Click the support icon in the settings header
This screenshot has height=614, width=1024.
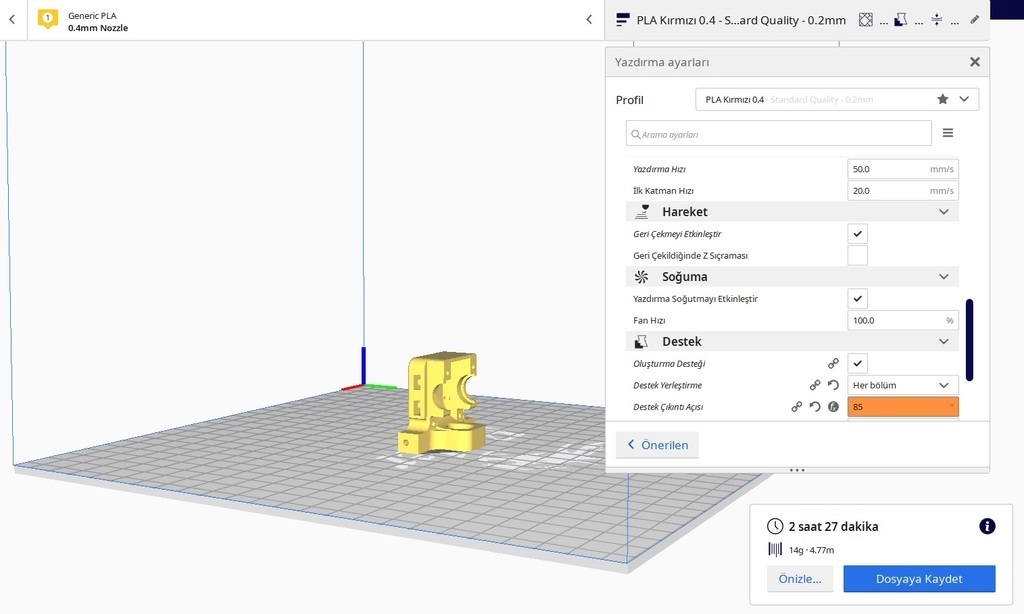coord(641,341)
